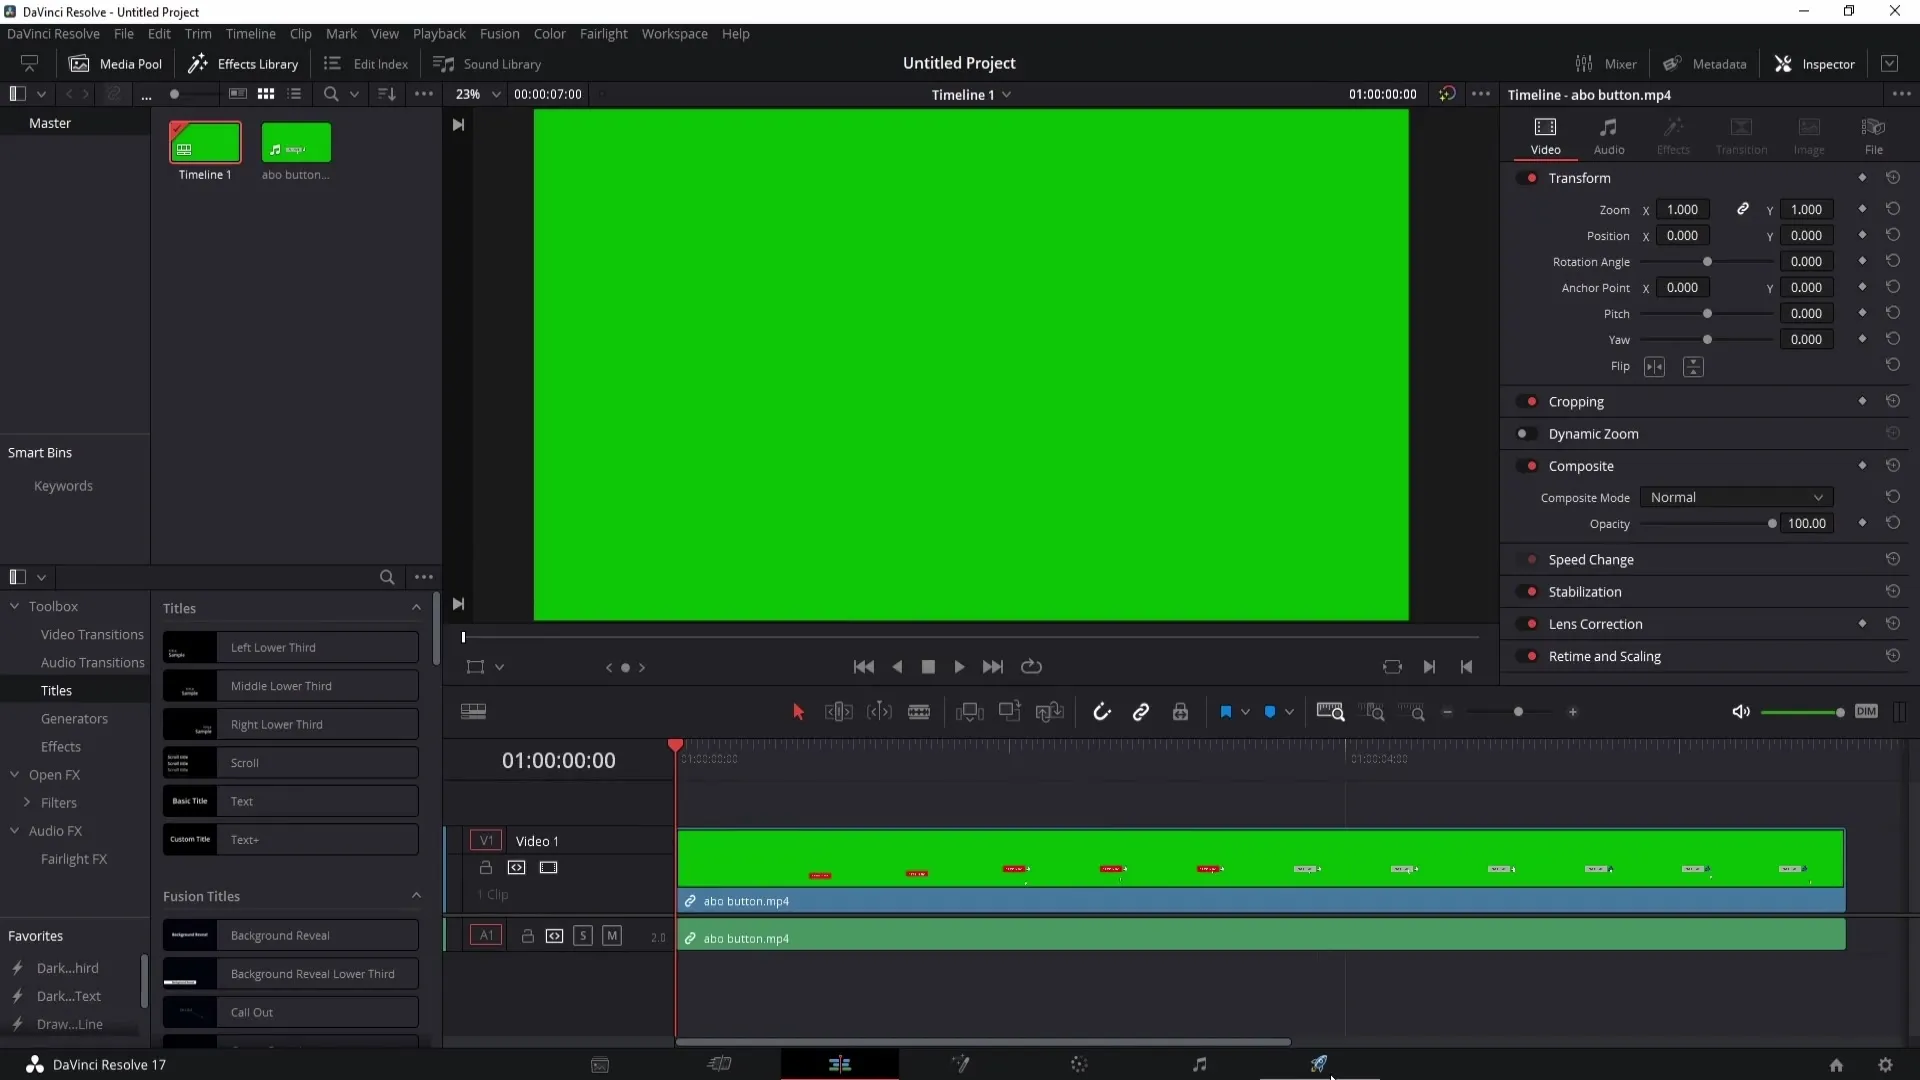Select the Color page icon

(1079, 1064)
